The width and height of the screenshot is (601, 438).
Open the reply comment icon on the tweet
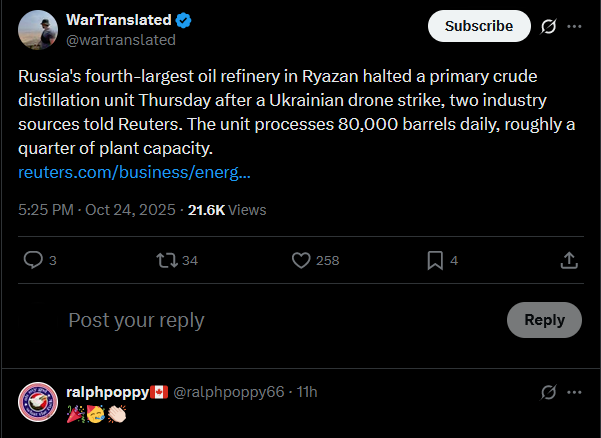click(33, 260)
